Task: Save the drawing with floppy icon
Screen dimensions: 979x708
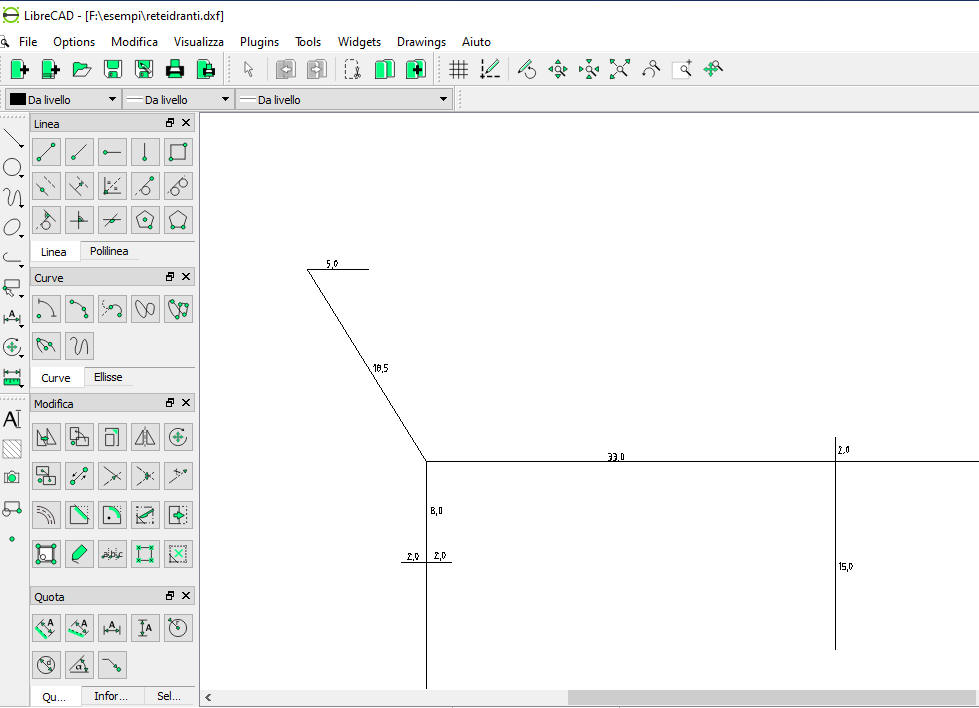Action: point(113,69)
